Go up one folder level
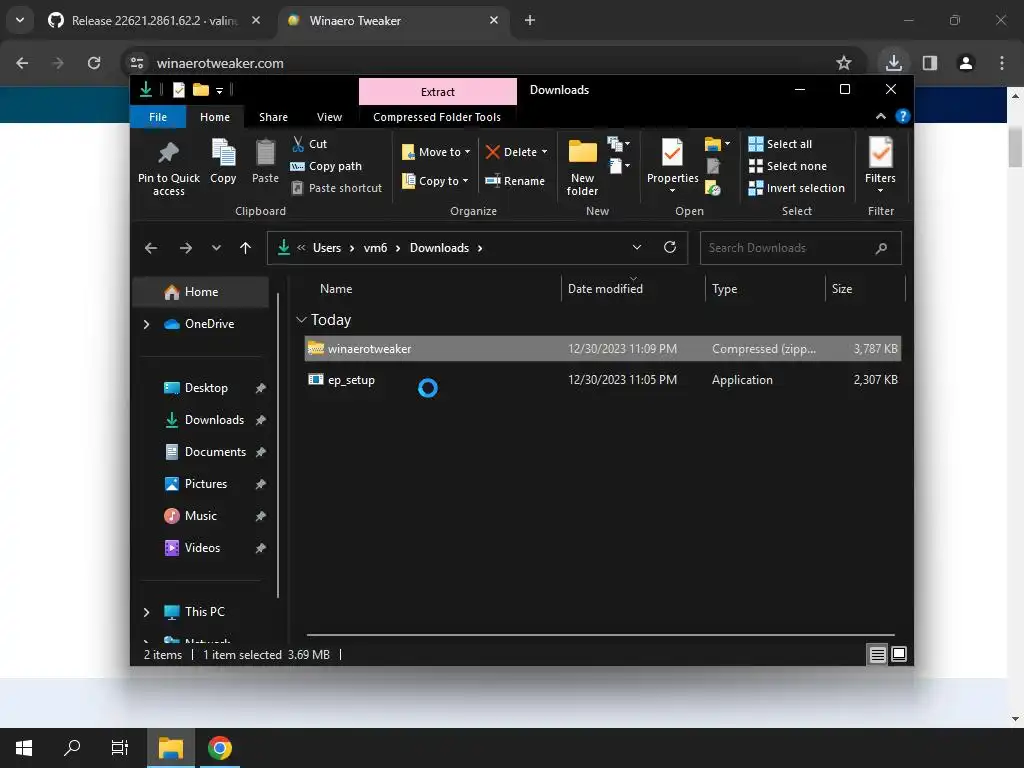The width and height of the screenshot is (1024, 768). point(246,248)
